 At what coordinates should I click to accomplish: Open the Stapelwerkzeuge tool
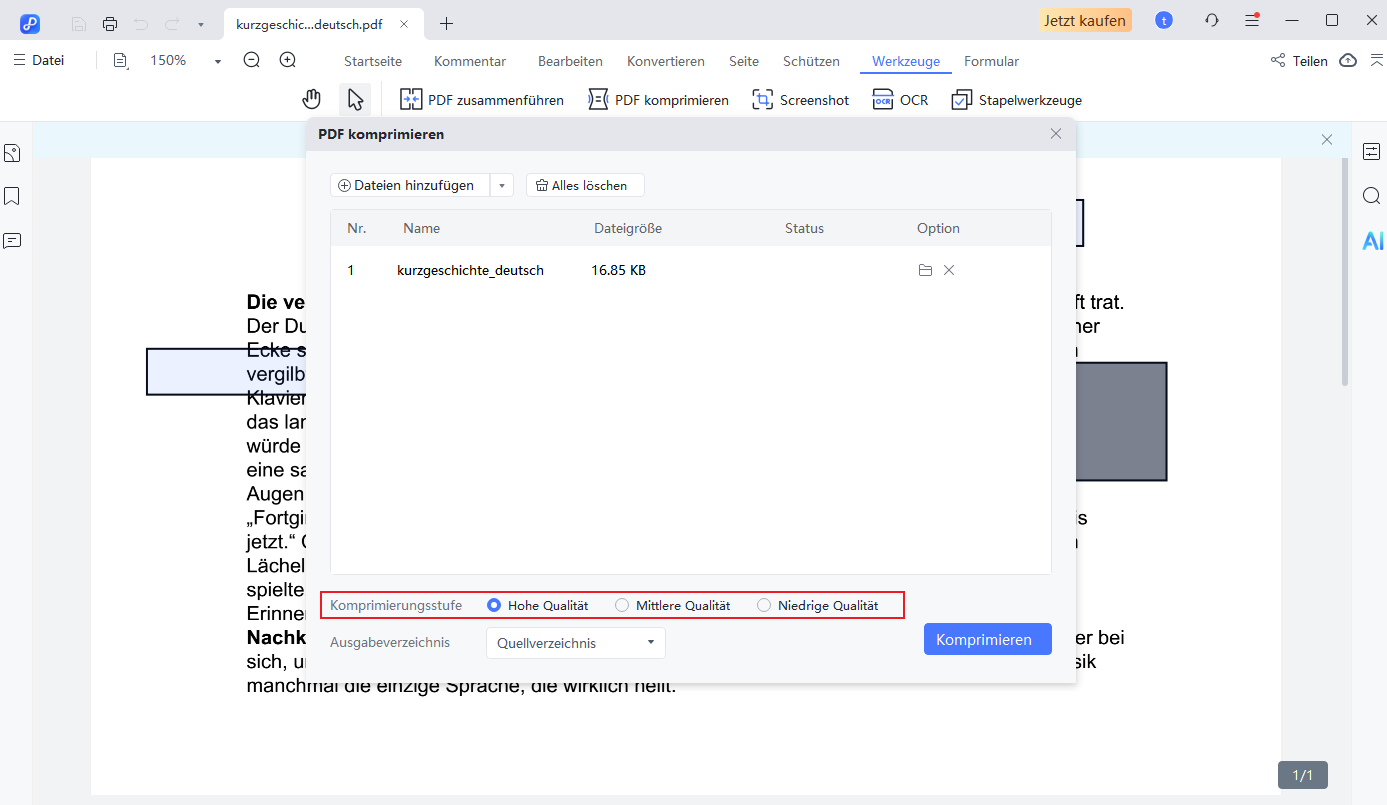click(x=1016, y=99)
